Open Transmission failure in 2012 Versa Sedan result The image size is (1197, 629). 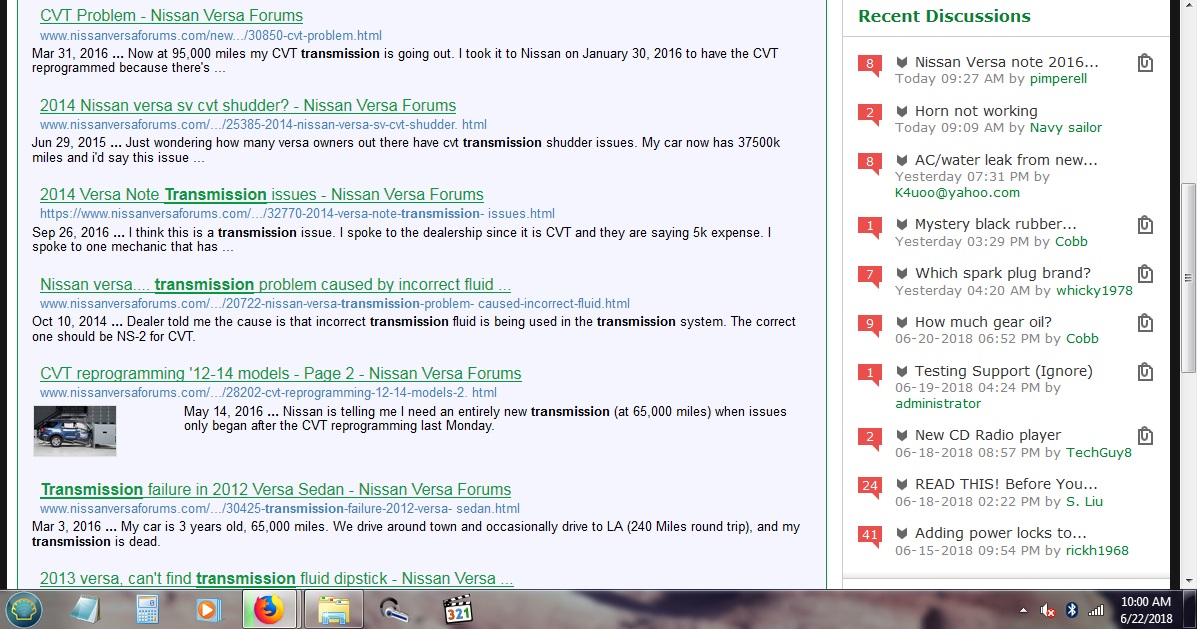pos(276,489)
